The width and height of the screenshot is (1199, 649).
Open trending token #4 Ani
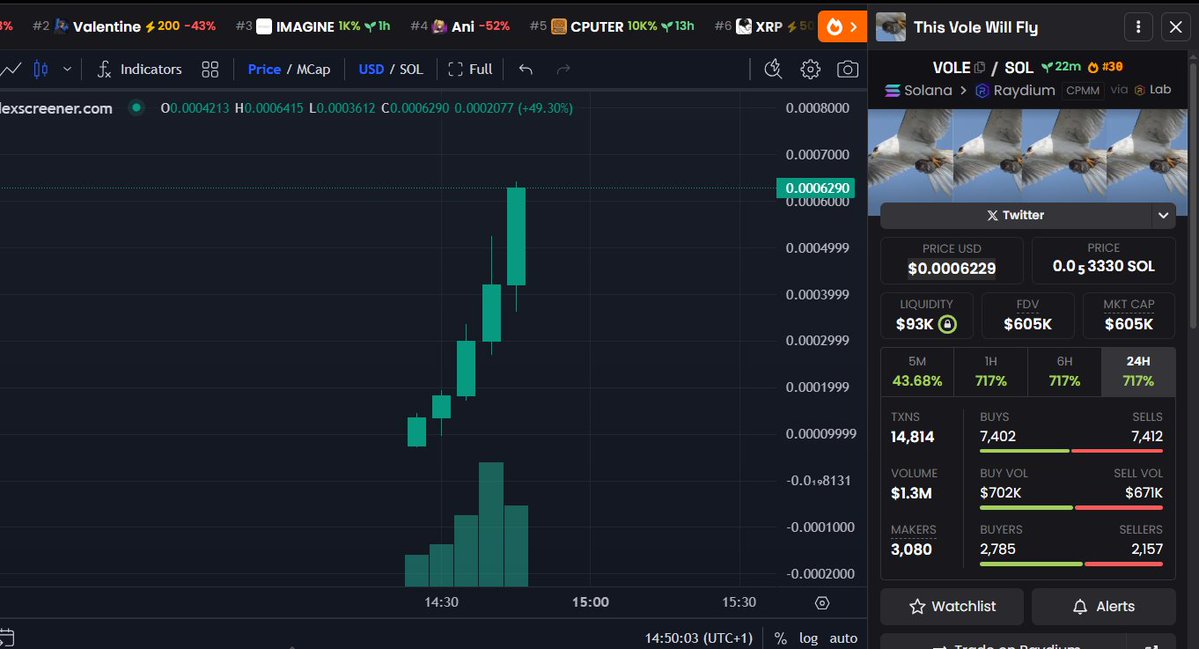[x=460, y=26]
